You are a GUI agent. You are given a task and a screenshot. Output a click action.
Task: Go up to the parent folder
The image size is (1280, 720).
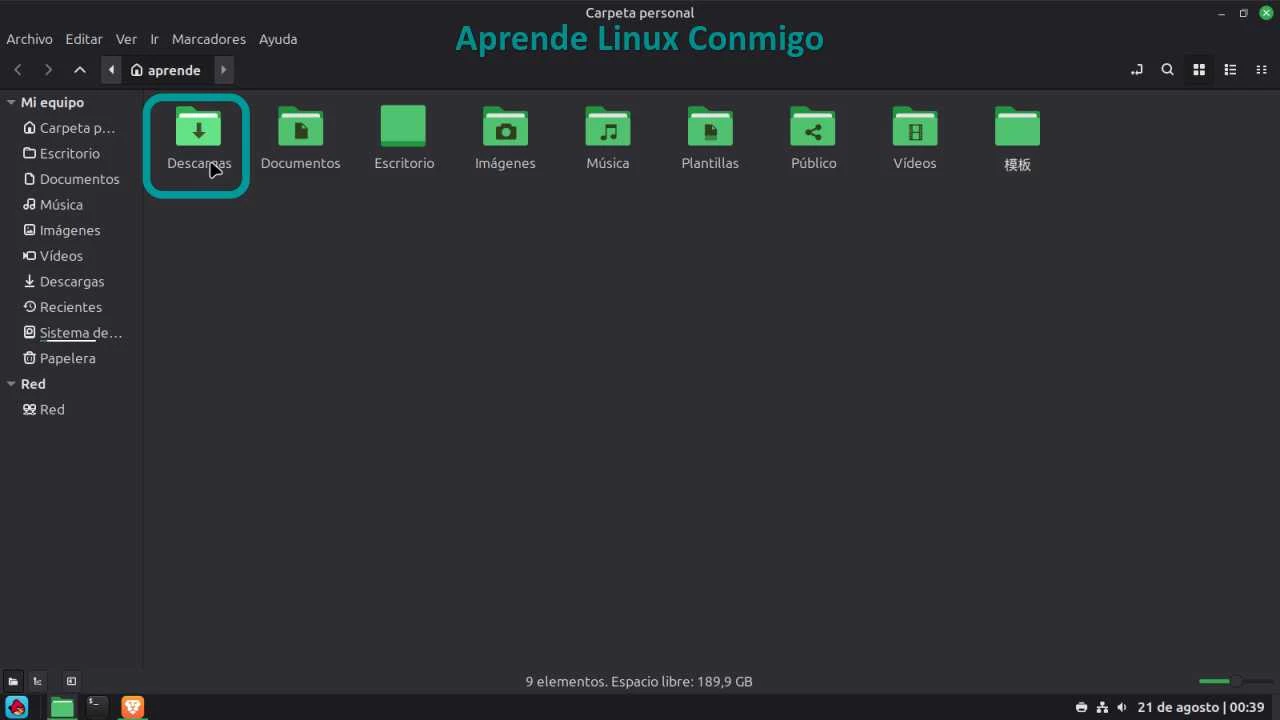point(80,70)
